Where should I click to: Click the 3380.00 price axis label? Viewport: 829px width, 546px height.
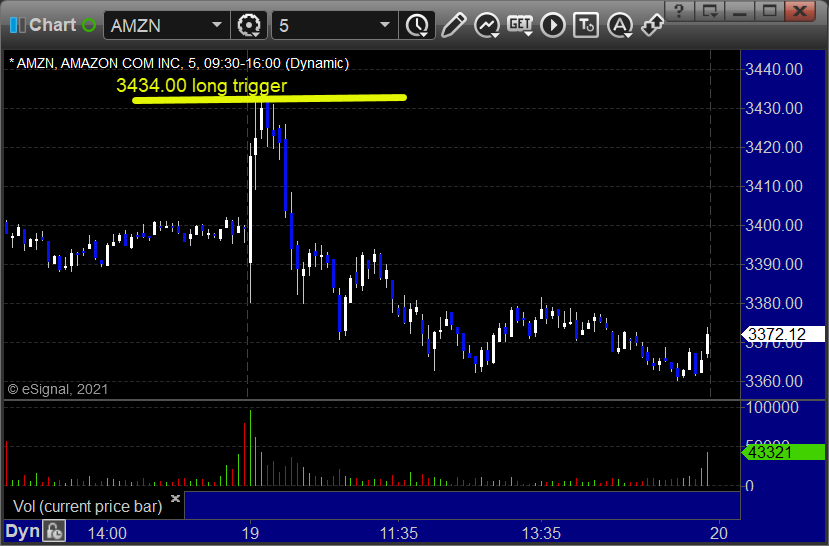tap(773, 303)
